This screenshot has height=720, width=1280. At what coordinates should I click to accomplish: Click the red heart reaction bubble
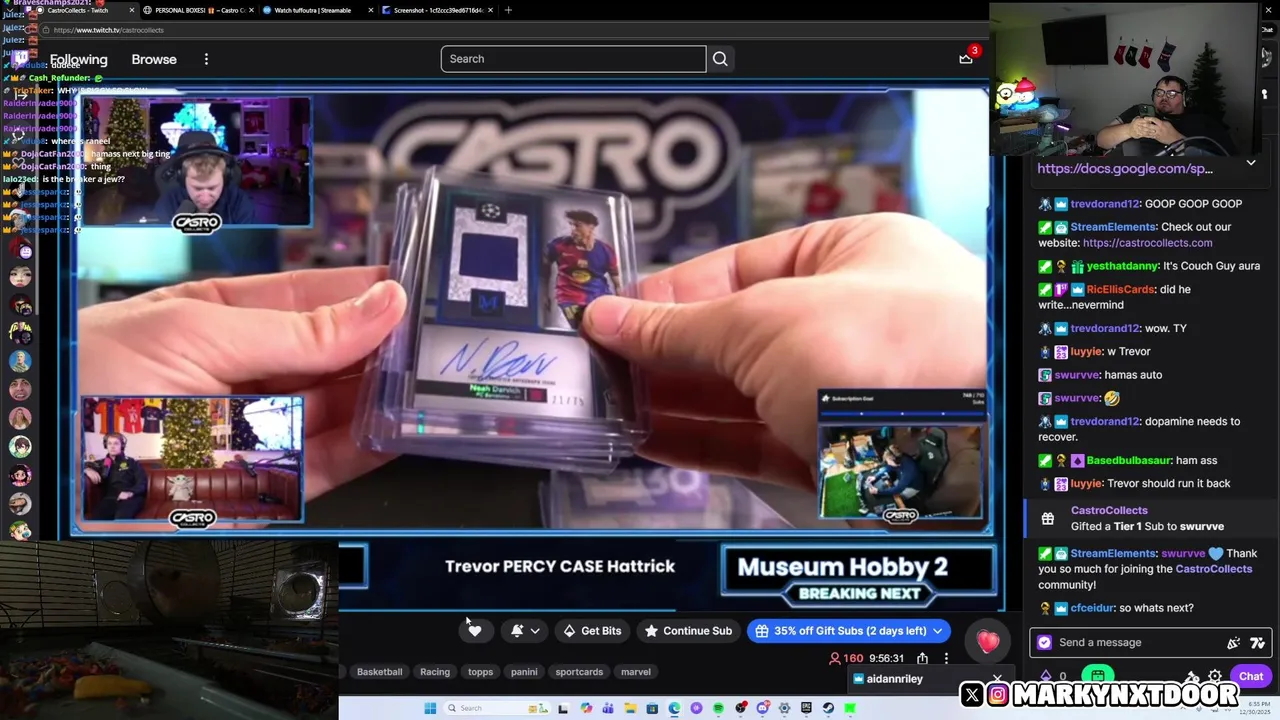click(988, 642)
